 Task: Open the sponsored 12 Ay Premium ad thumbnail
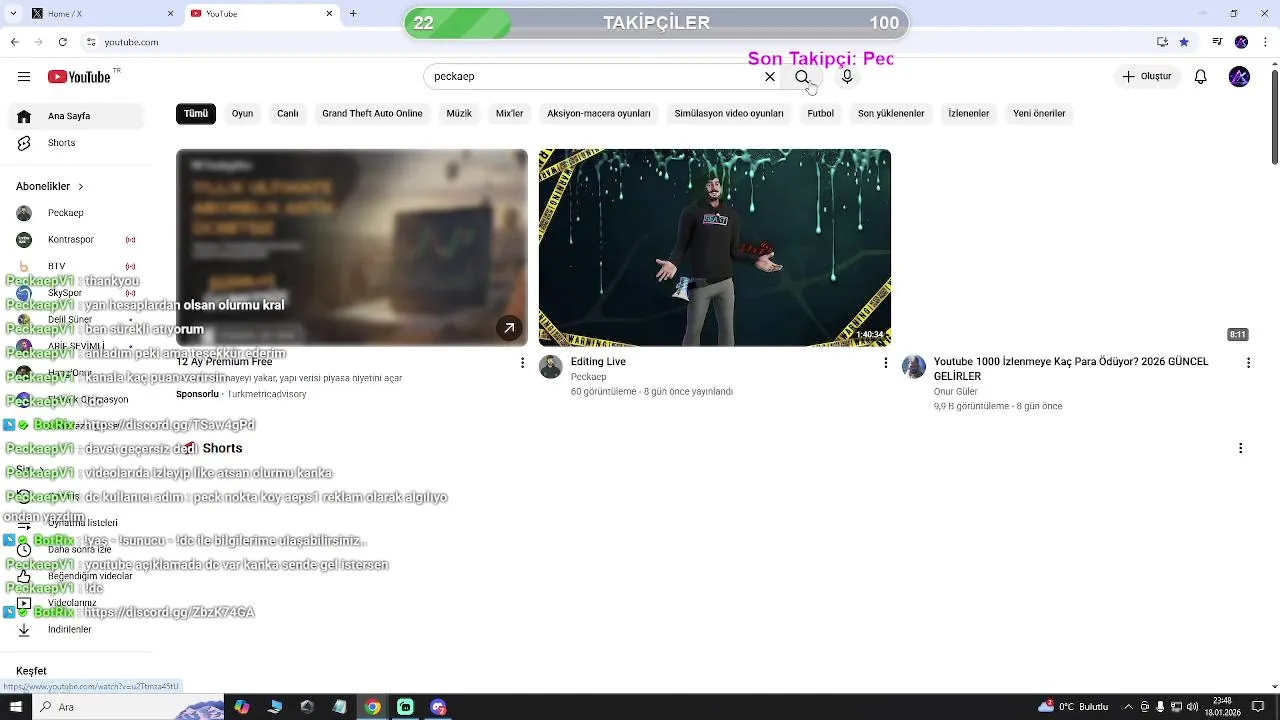pos(352,248)
